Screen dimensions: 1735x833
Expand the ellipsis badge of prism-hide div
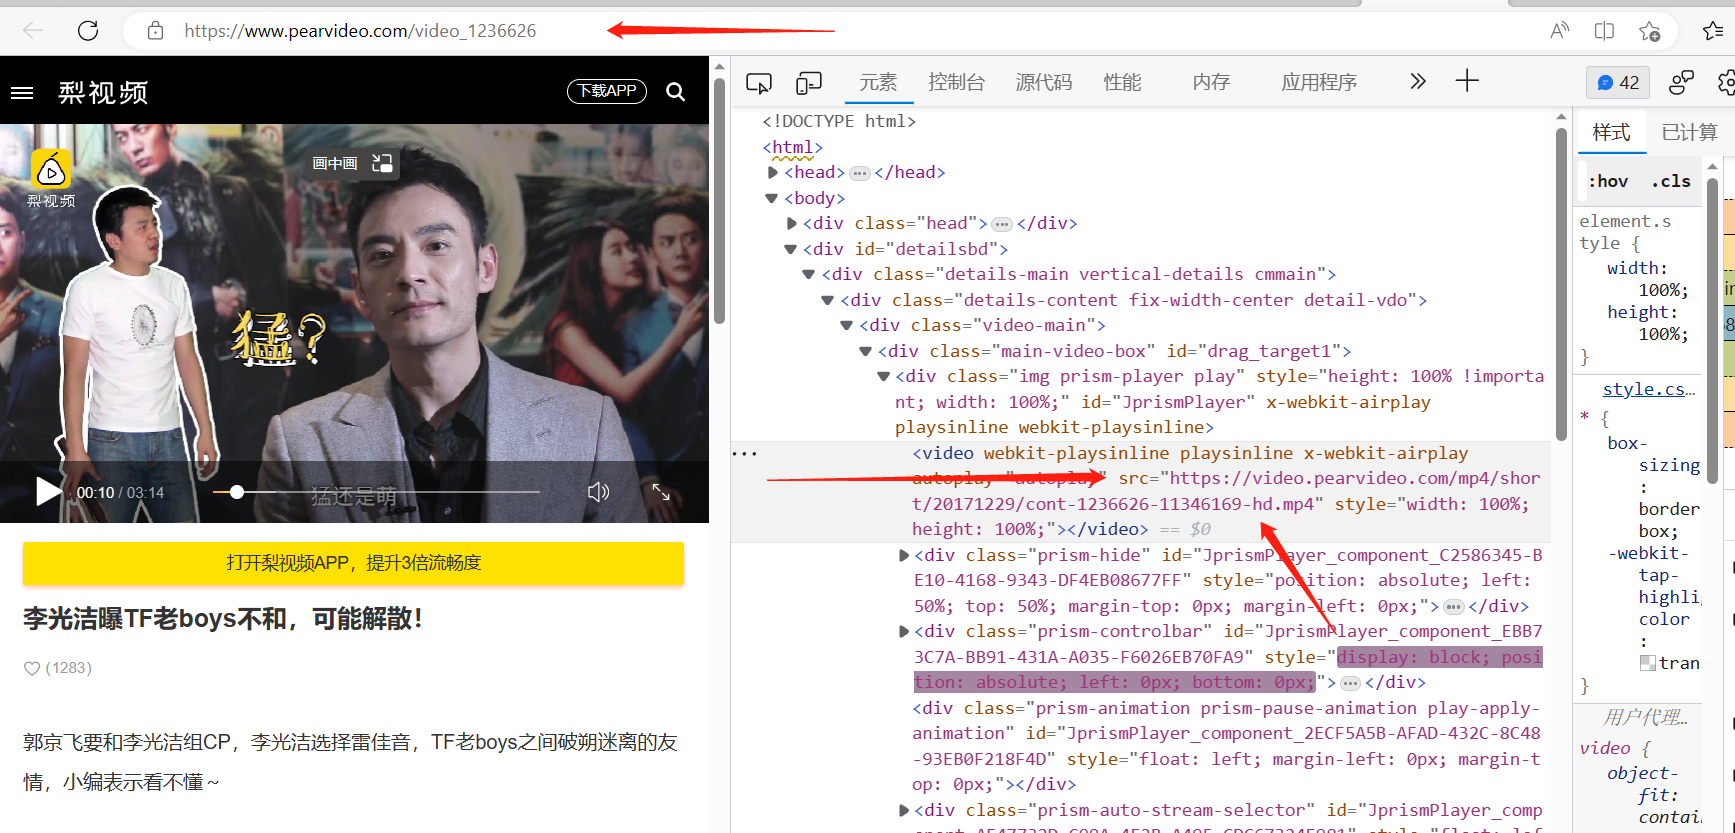[x=1454, y=607]
